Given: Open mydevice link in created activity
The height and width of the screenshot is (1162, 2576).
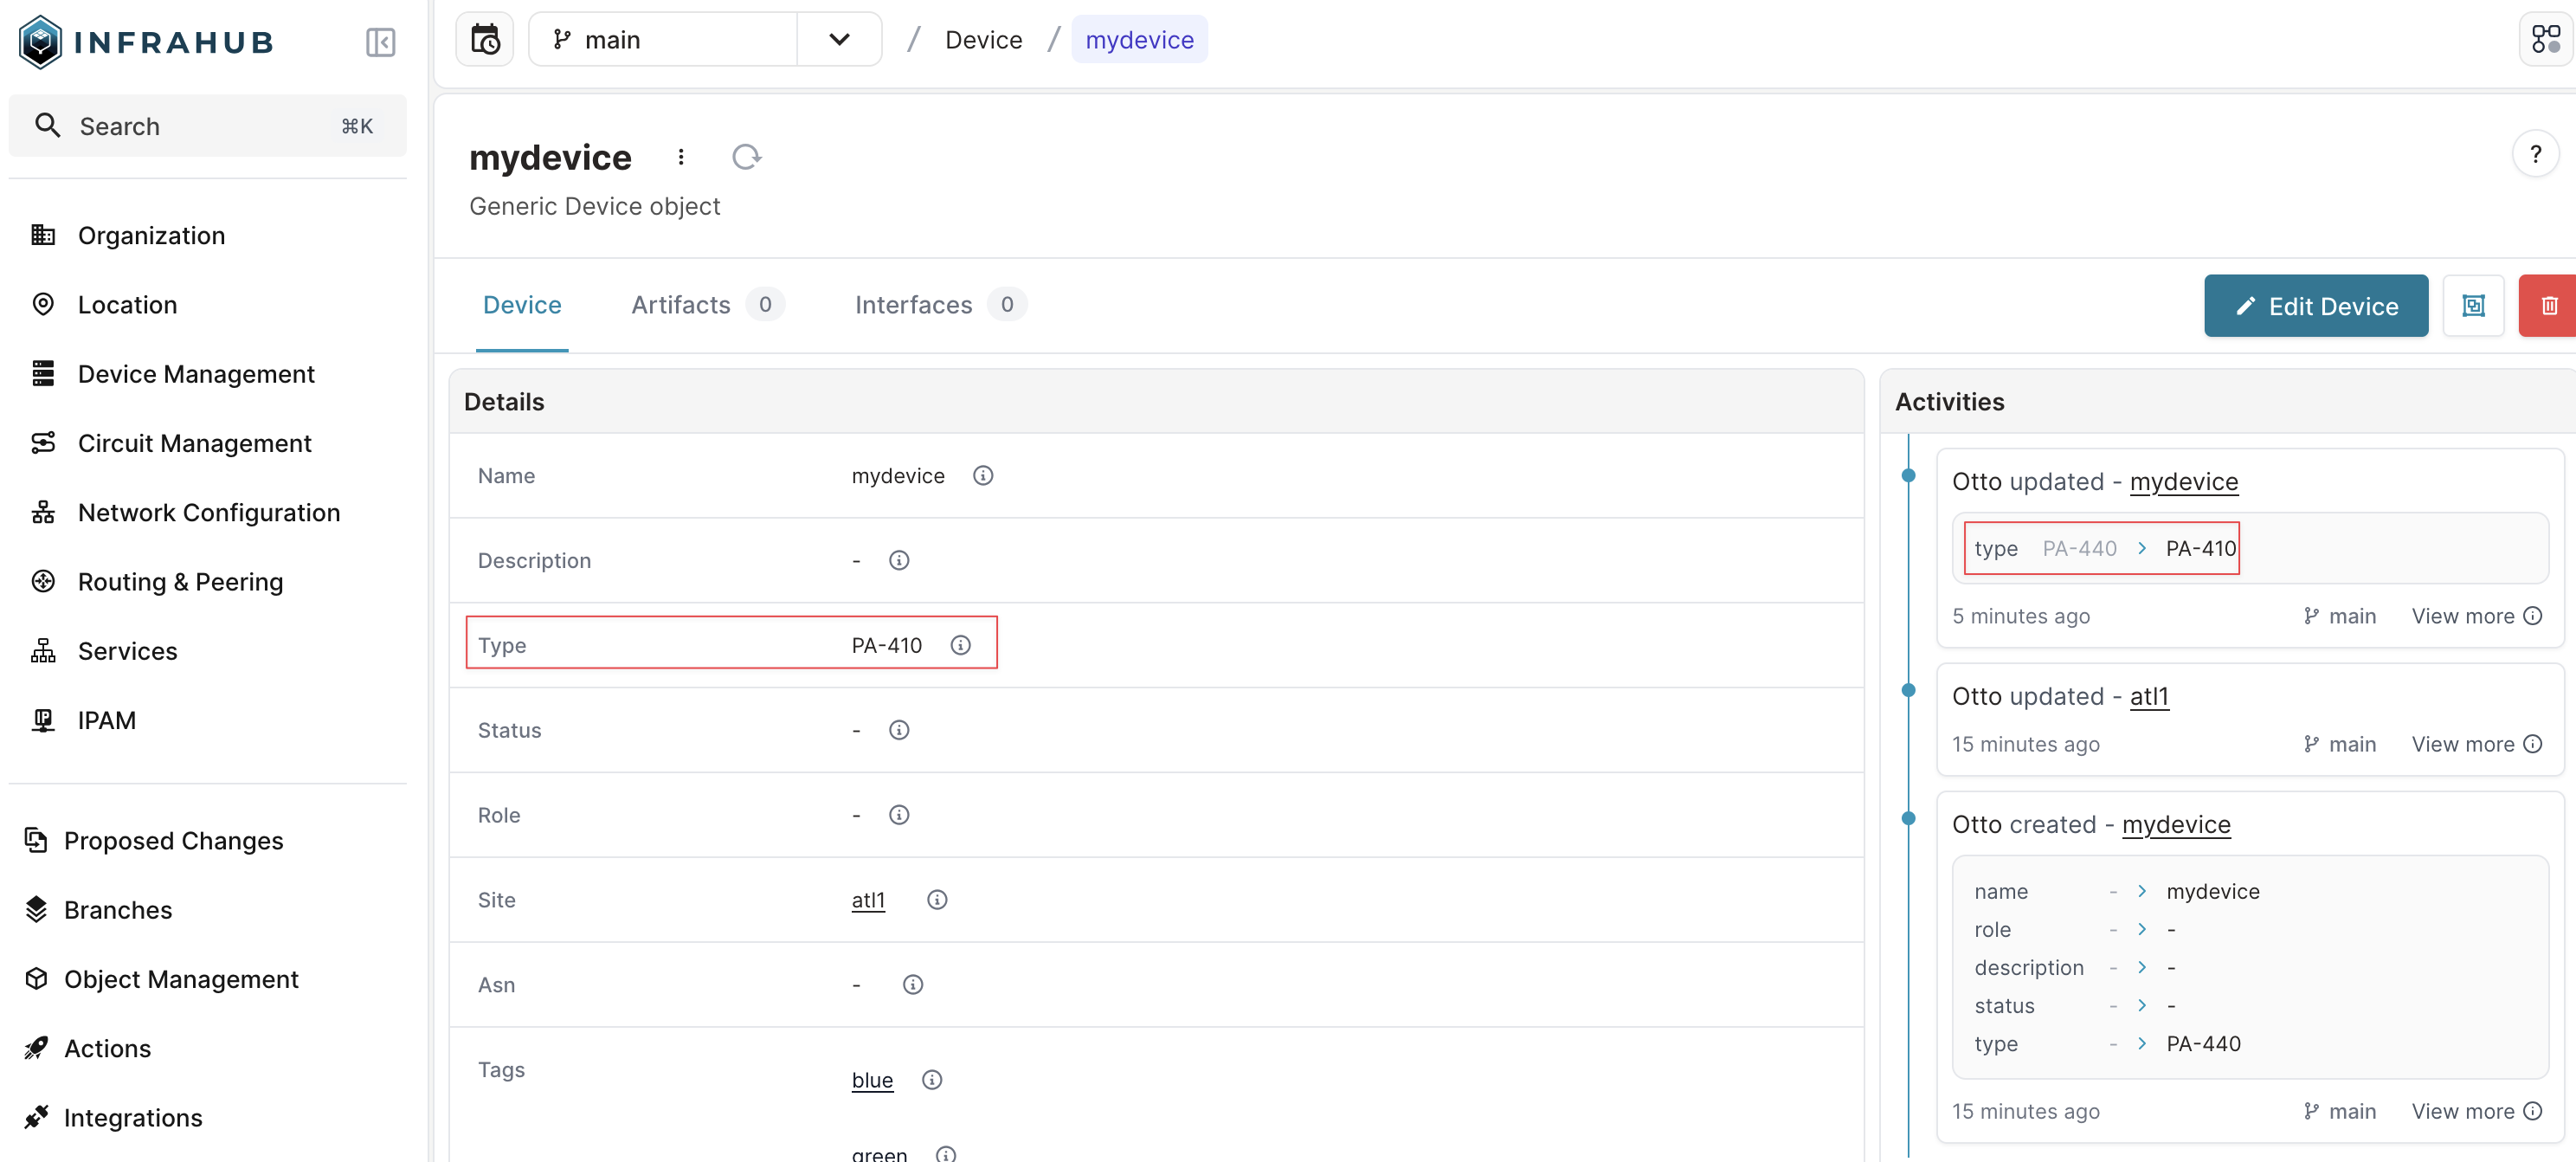Looking at the screenshot, I should (2176, 825).
